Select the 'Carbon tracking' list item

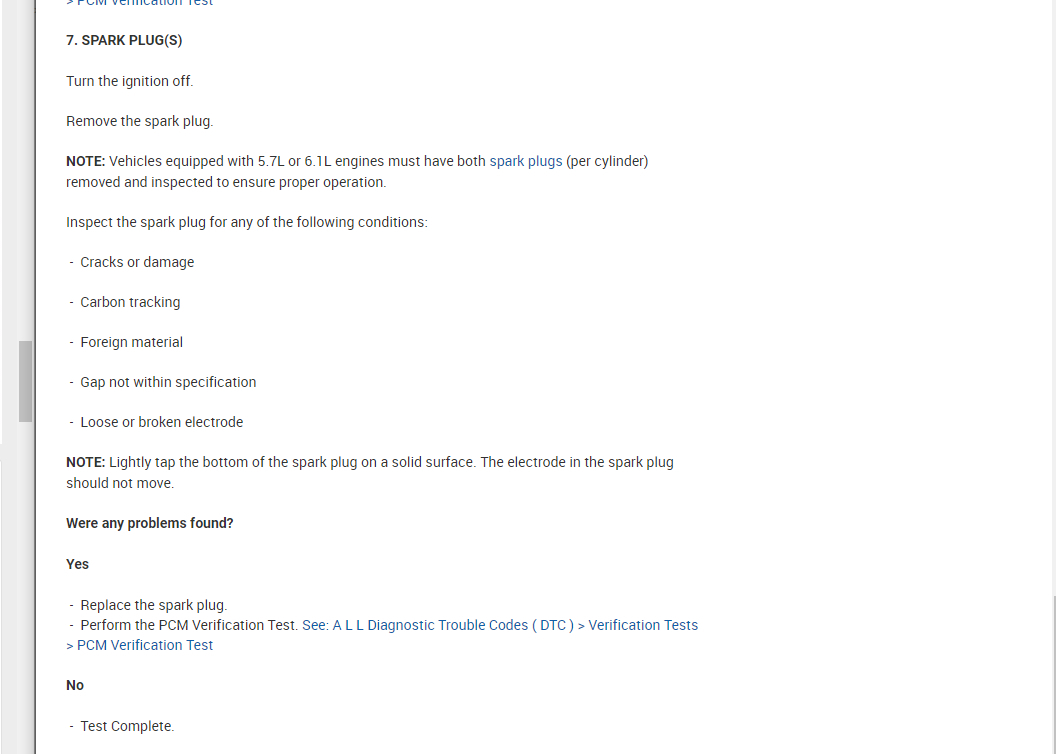(x=130, y=302)
